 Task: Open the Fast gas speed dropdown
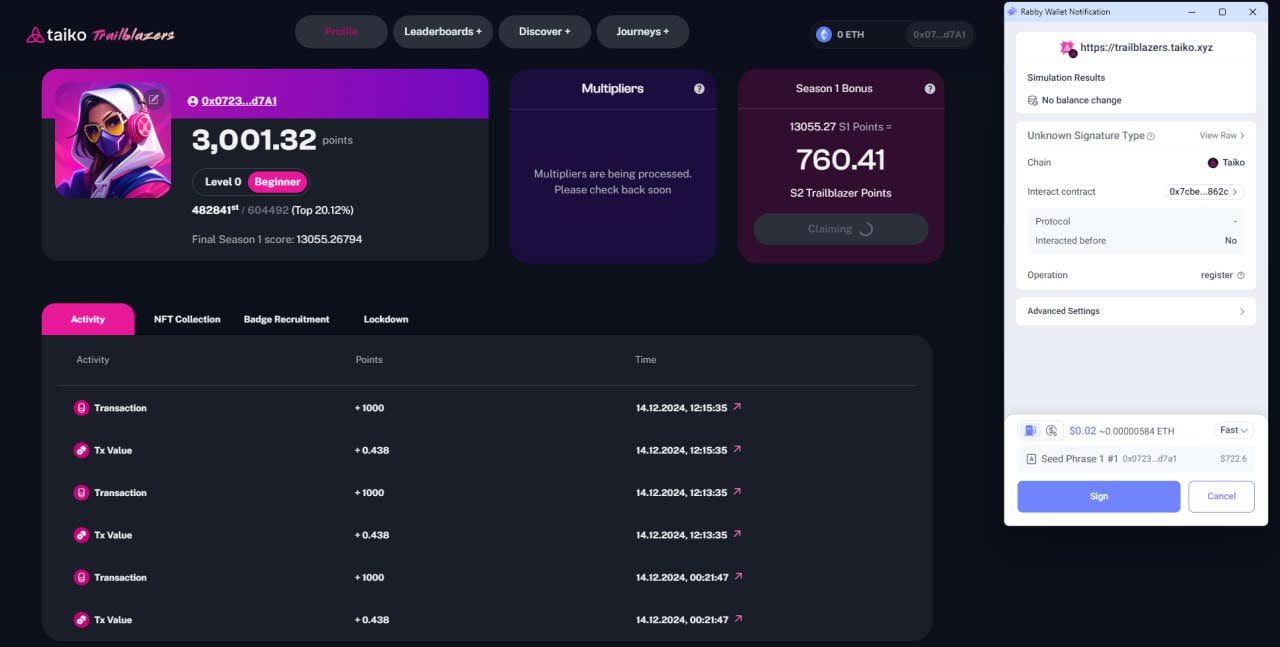1234,430
